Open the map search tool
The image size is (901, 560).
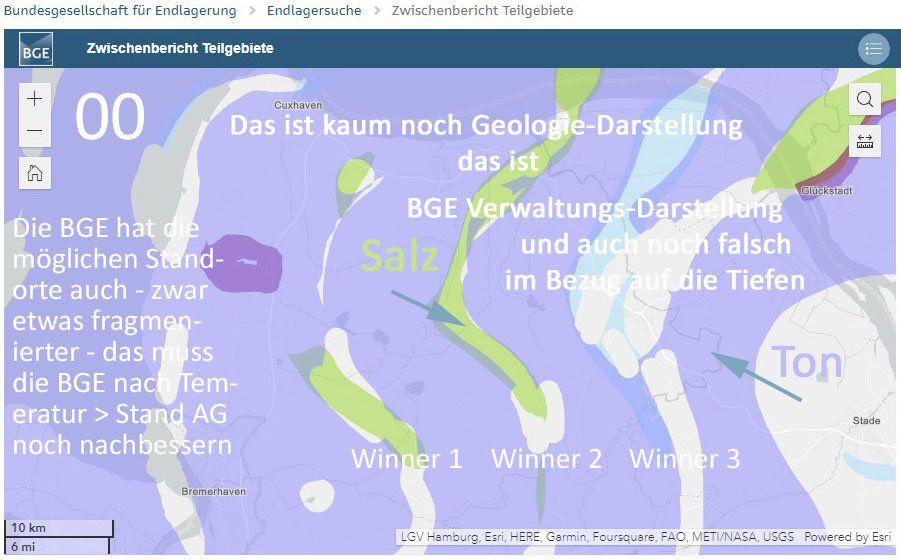click(865, 99)
